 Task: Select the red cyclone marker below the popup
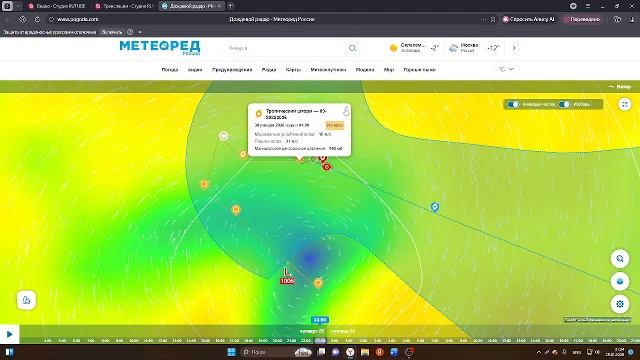pos(327,167)
